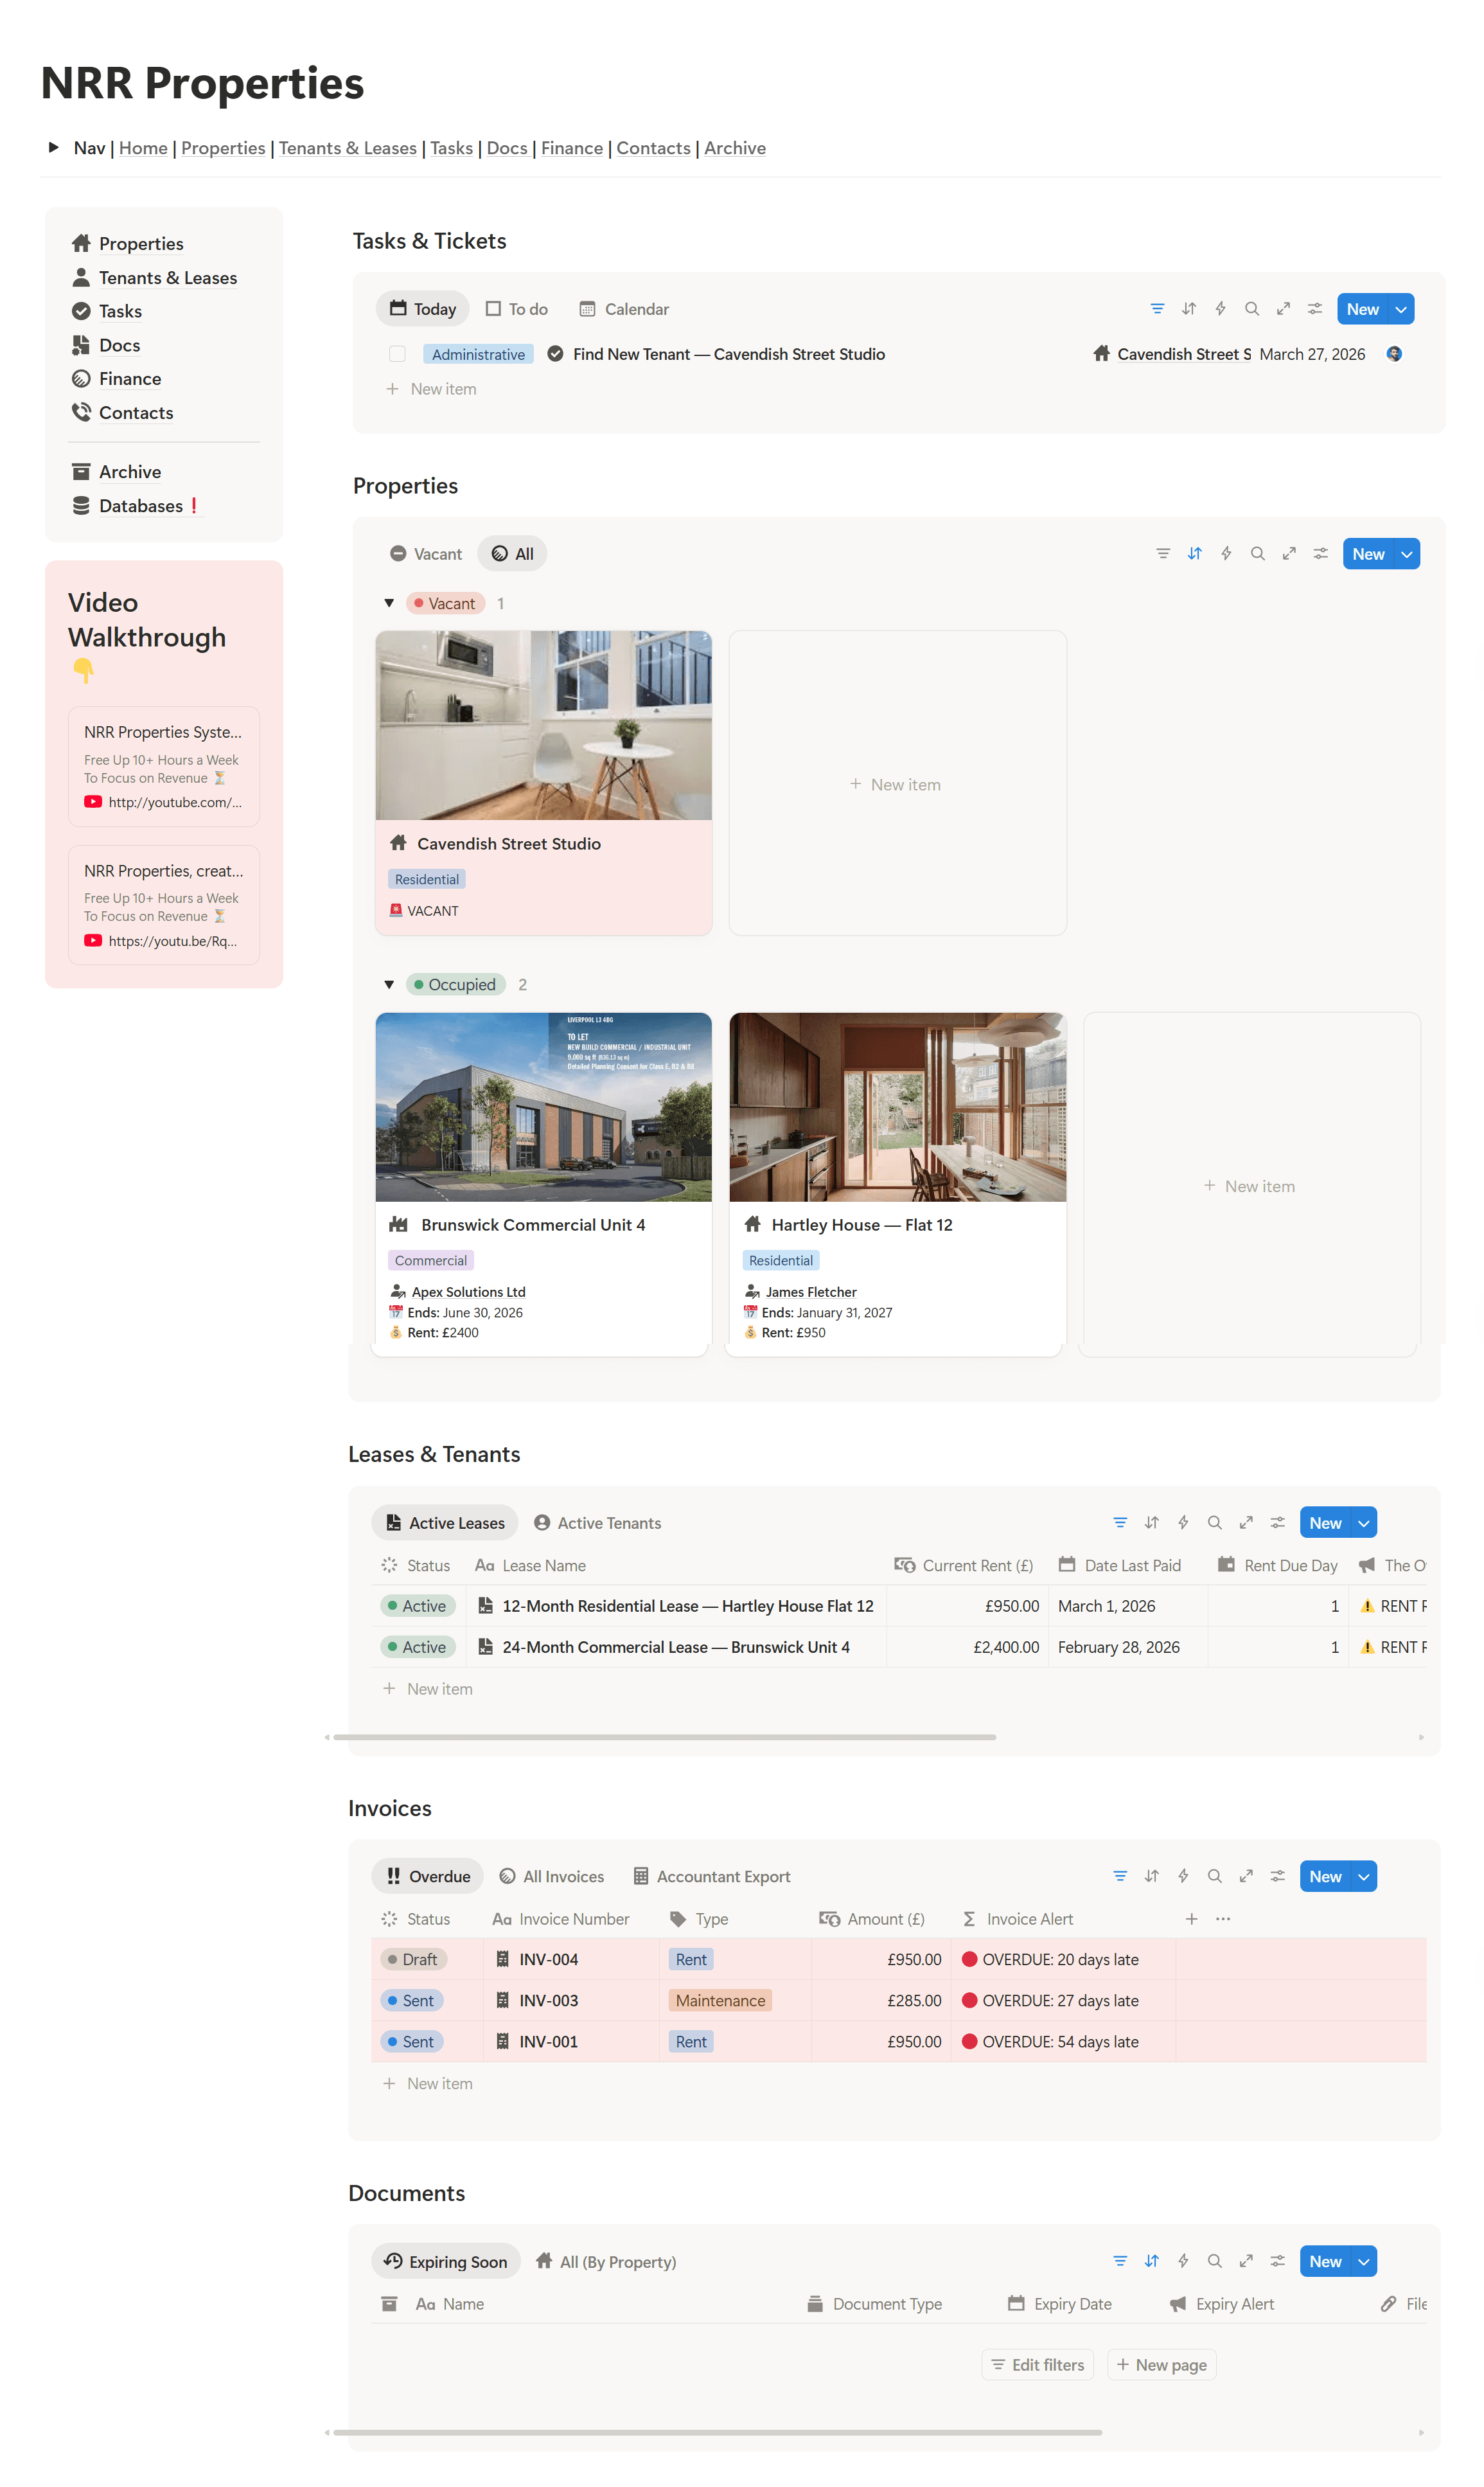The width and height of the screenshot is (1484, 2487).
Task: Open the Tenants & Leases nav link
Action: (x=347, y=148)
